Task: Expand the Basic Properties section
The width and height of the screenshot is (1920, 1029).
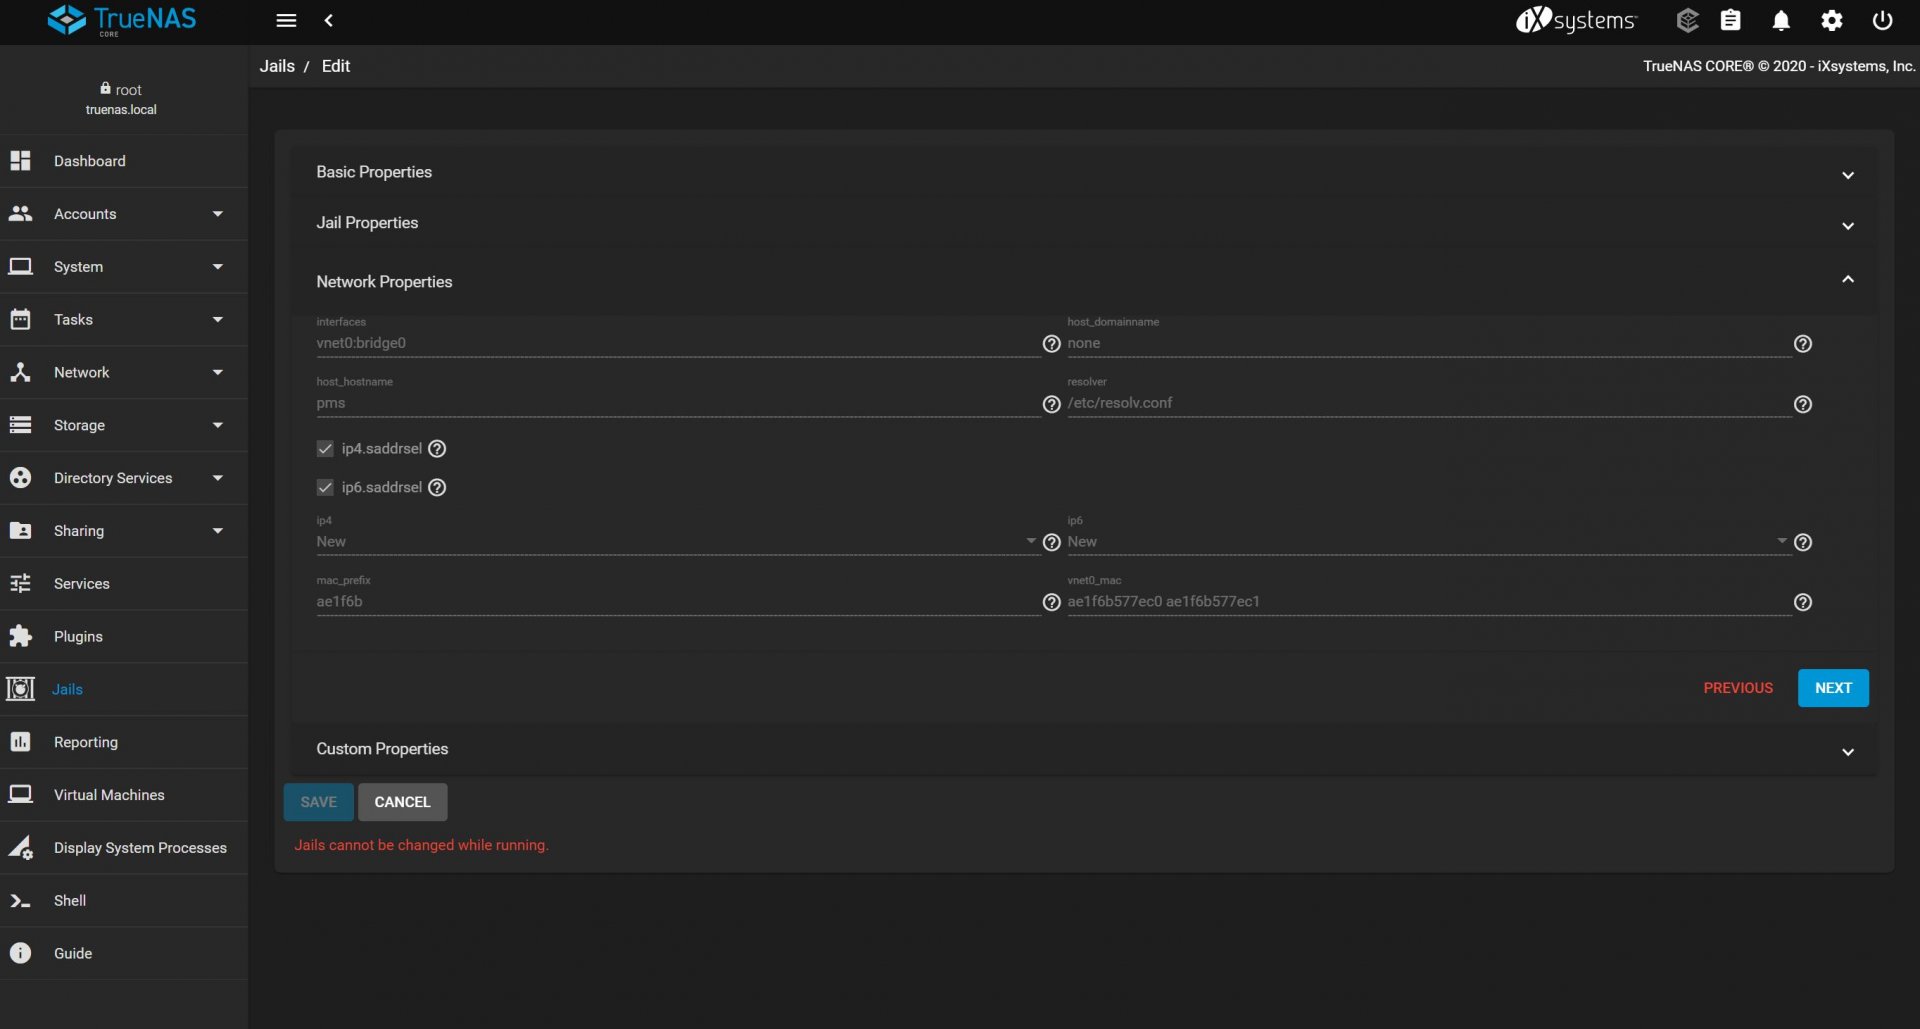Action: (x=1082, y=173)
